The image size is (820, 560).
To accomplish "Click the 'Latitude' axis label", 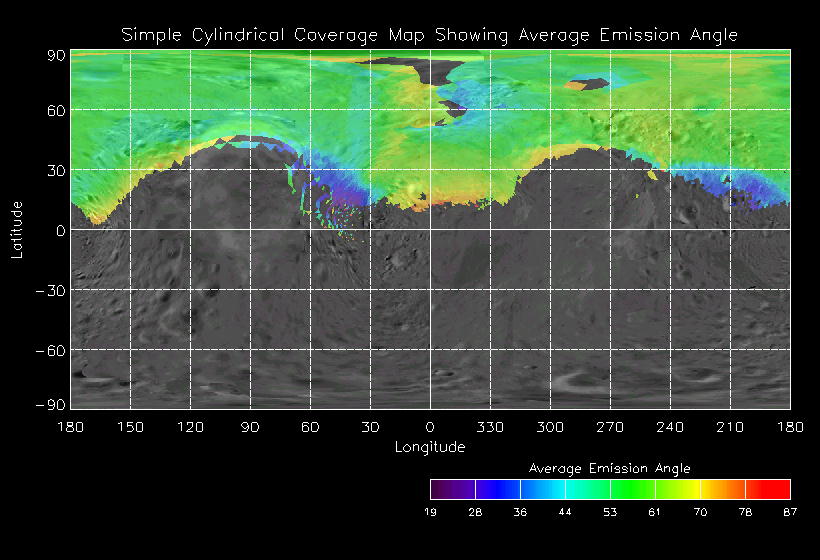I will tap(17, 230).
